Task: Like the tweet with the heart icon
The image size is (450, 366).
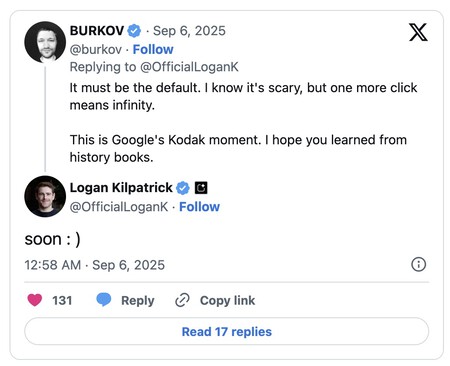Action: [35, 300]
